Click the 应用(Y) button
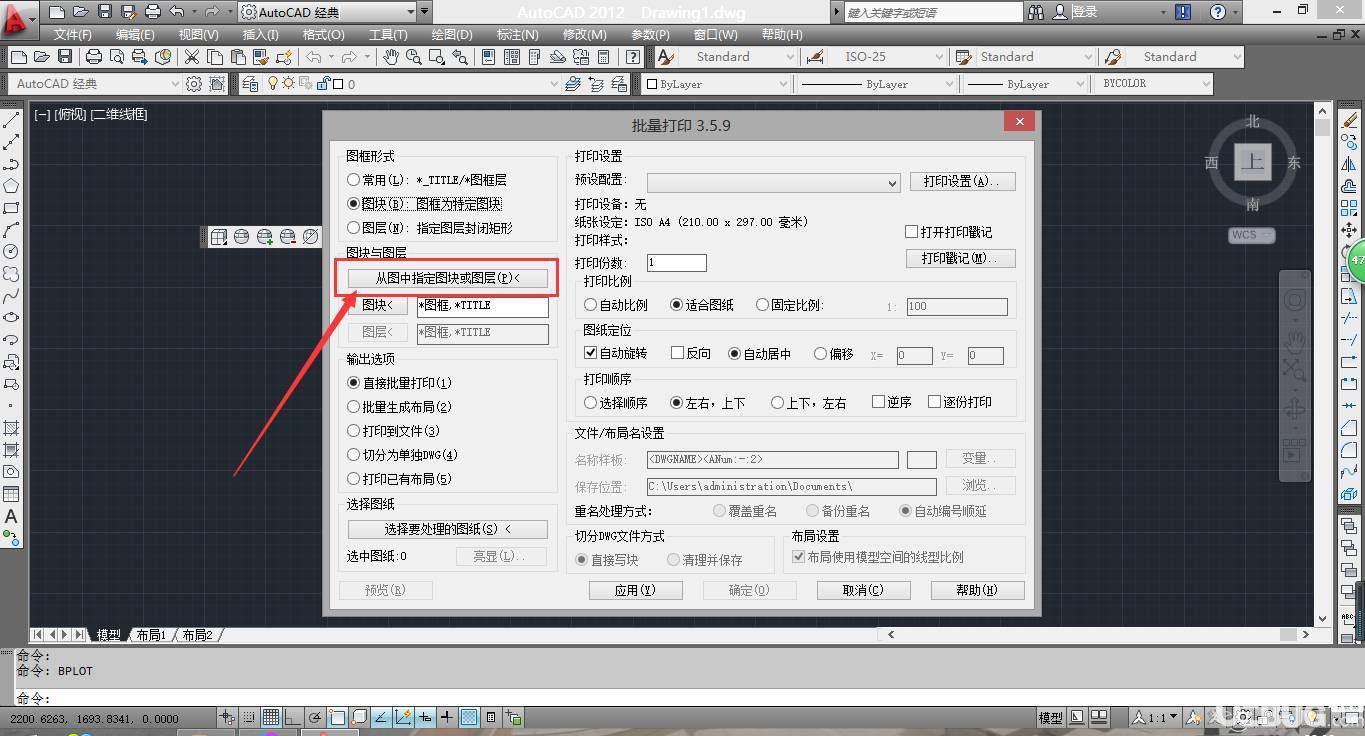 (635, 590)
